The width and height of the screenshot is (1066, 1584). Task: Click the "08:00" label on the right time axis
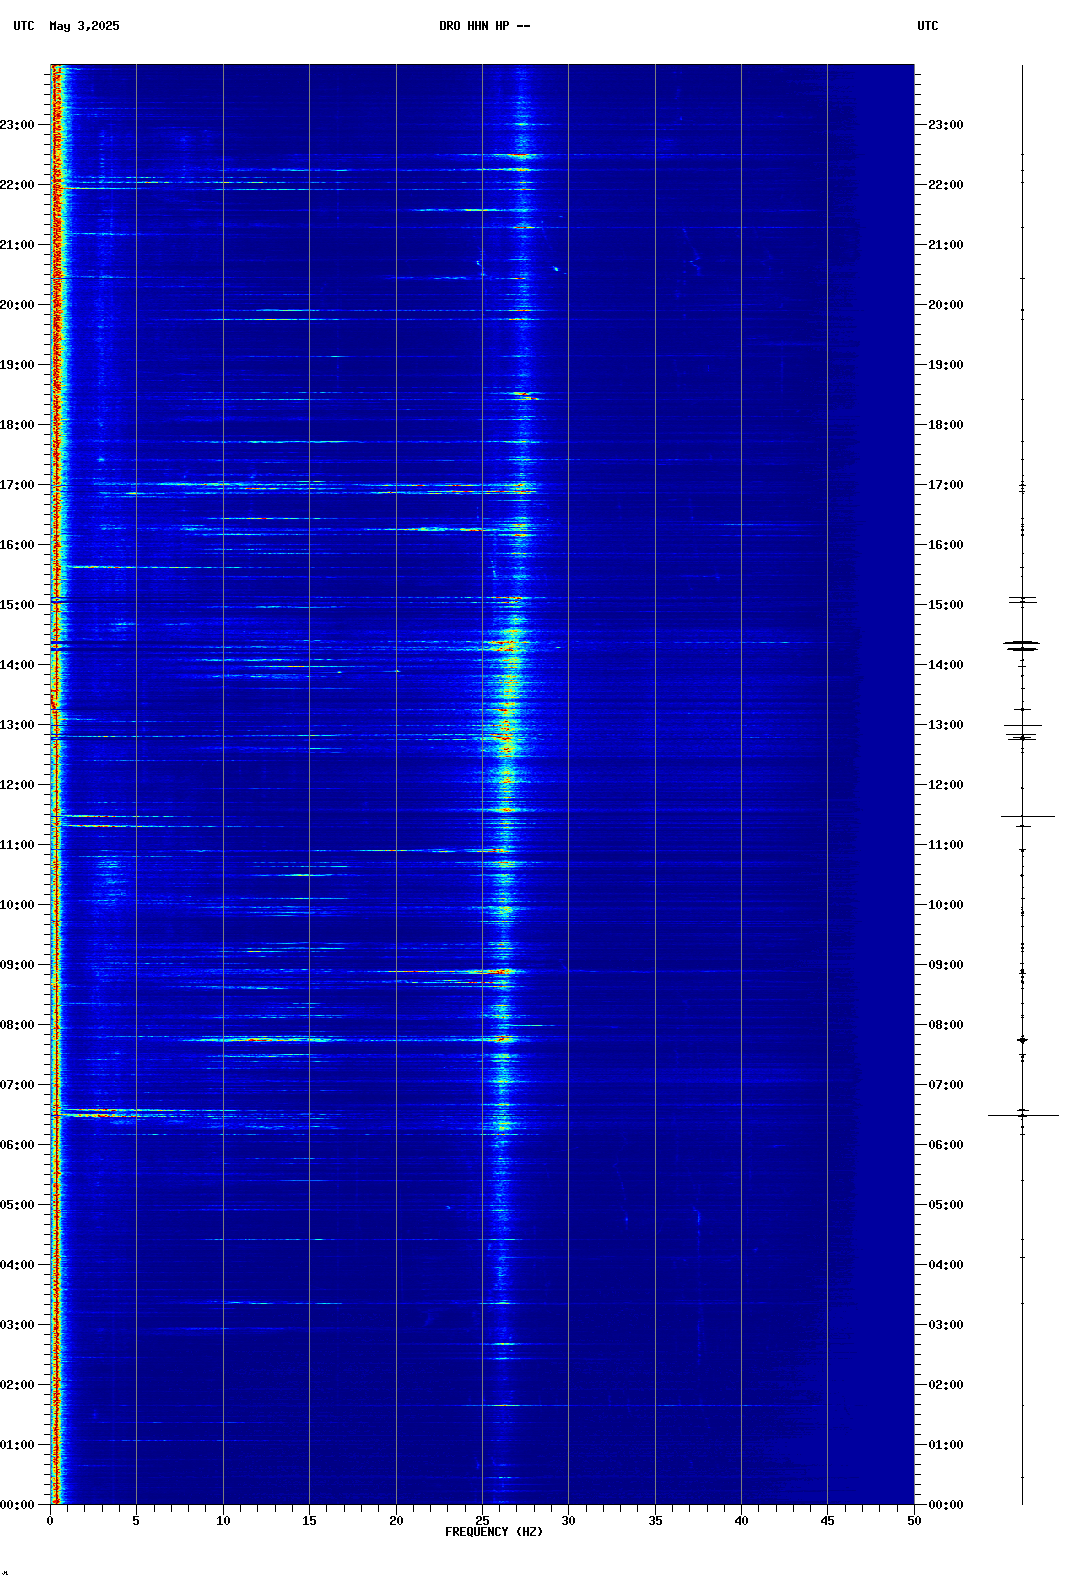(946, 1025)
